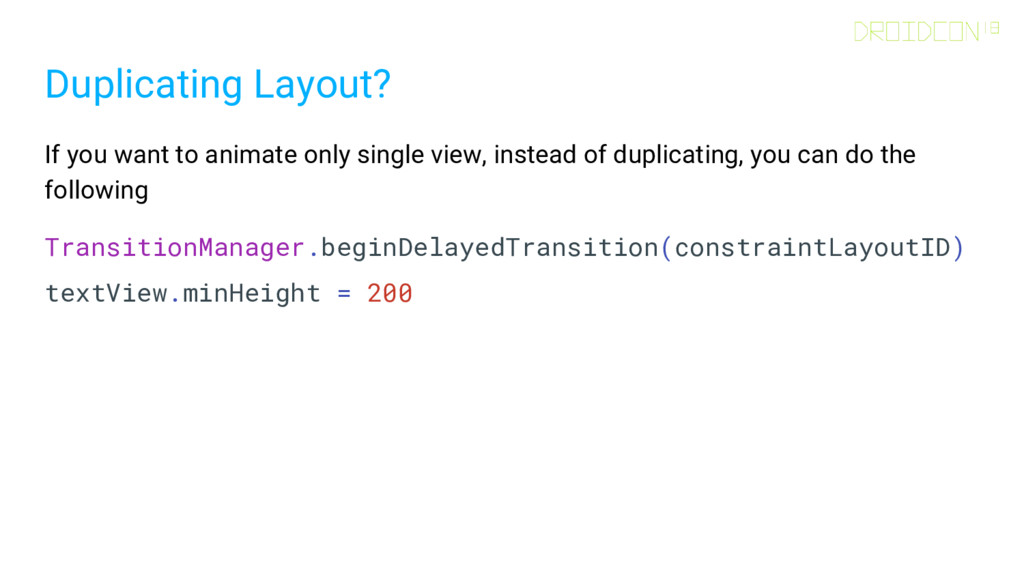1024x576 pixels.
Task: Click the phrase 'single view' in the text
Action: point(421,155)
